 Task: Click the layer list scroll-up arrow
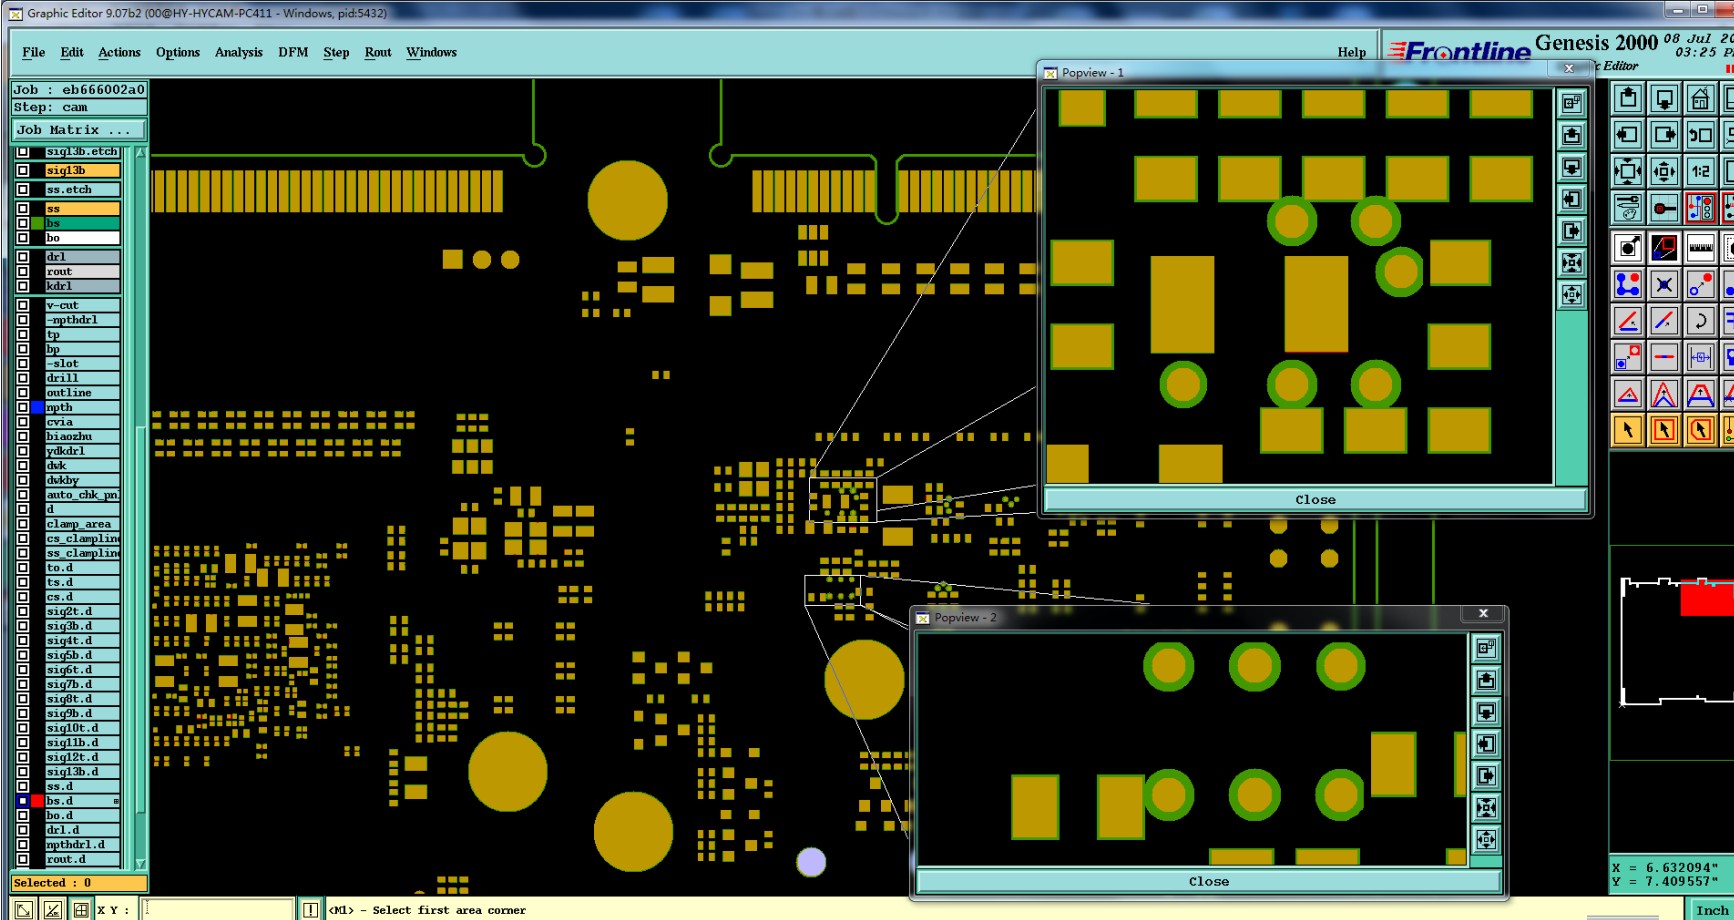(x=140, y=153)
